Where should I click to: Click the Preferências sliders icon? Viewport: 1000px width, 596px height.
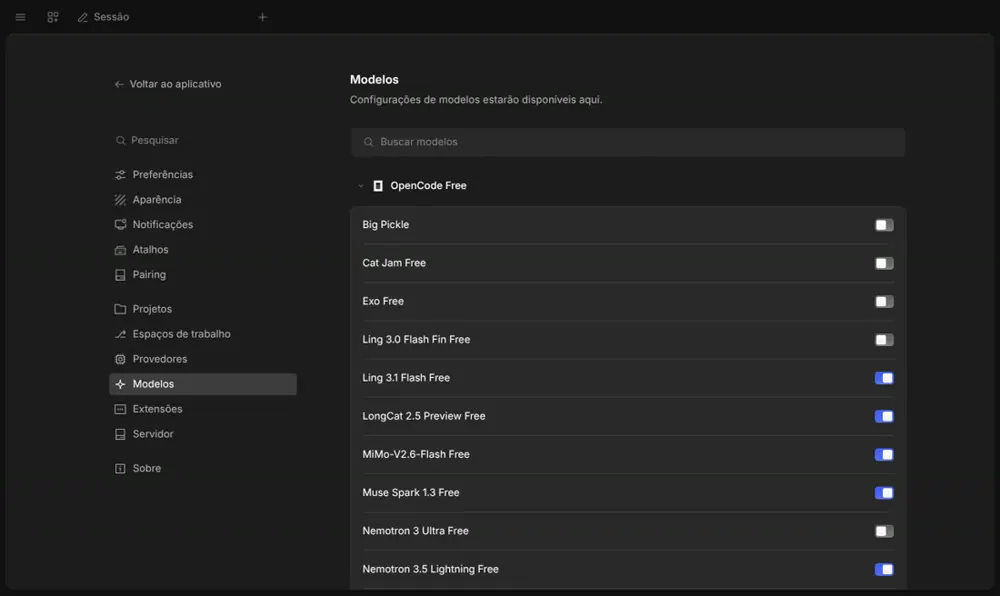(x=120, y=175)
